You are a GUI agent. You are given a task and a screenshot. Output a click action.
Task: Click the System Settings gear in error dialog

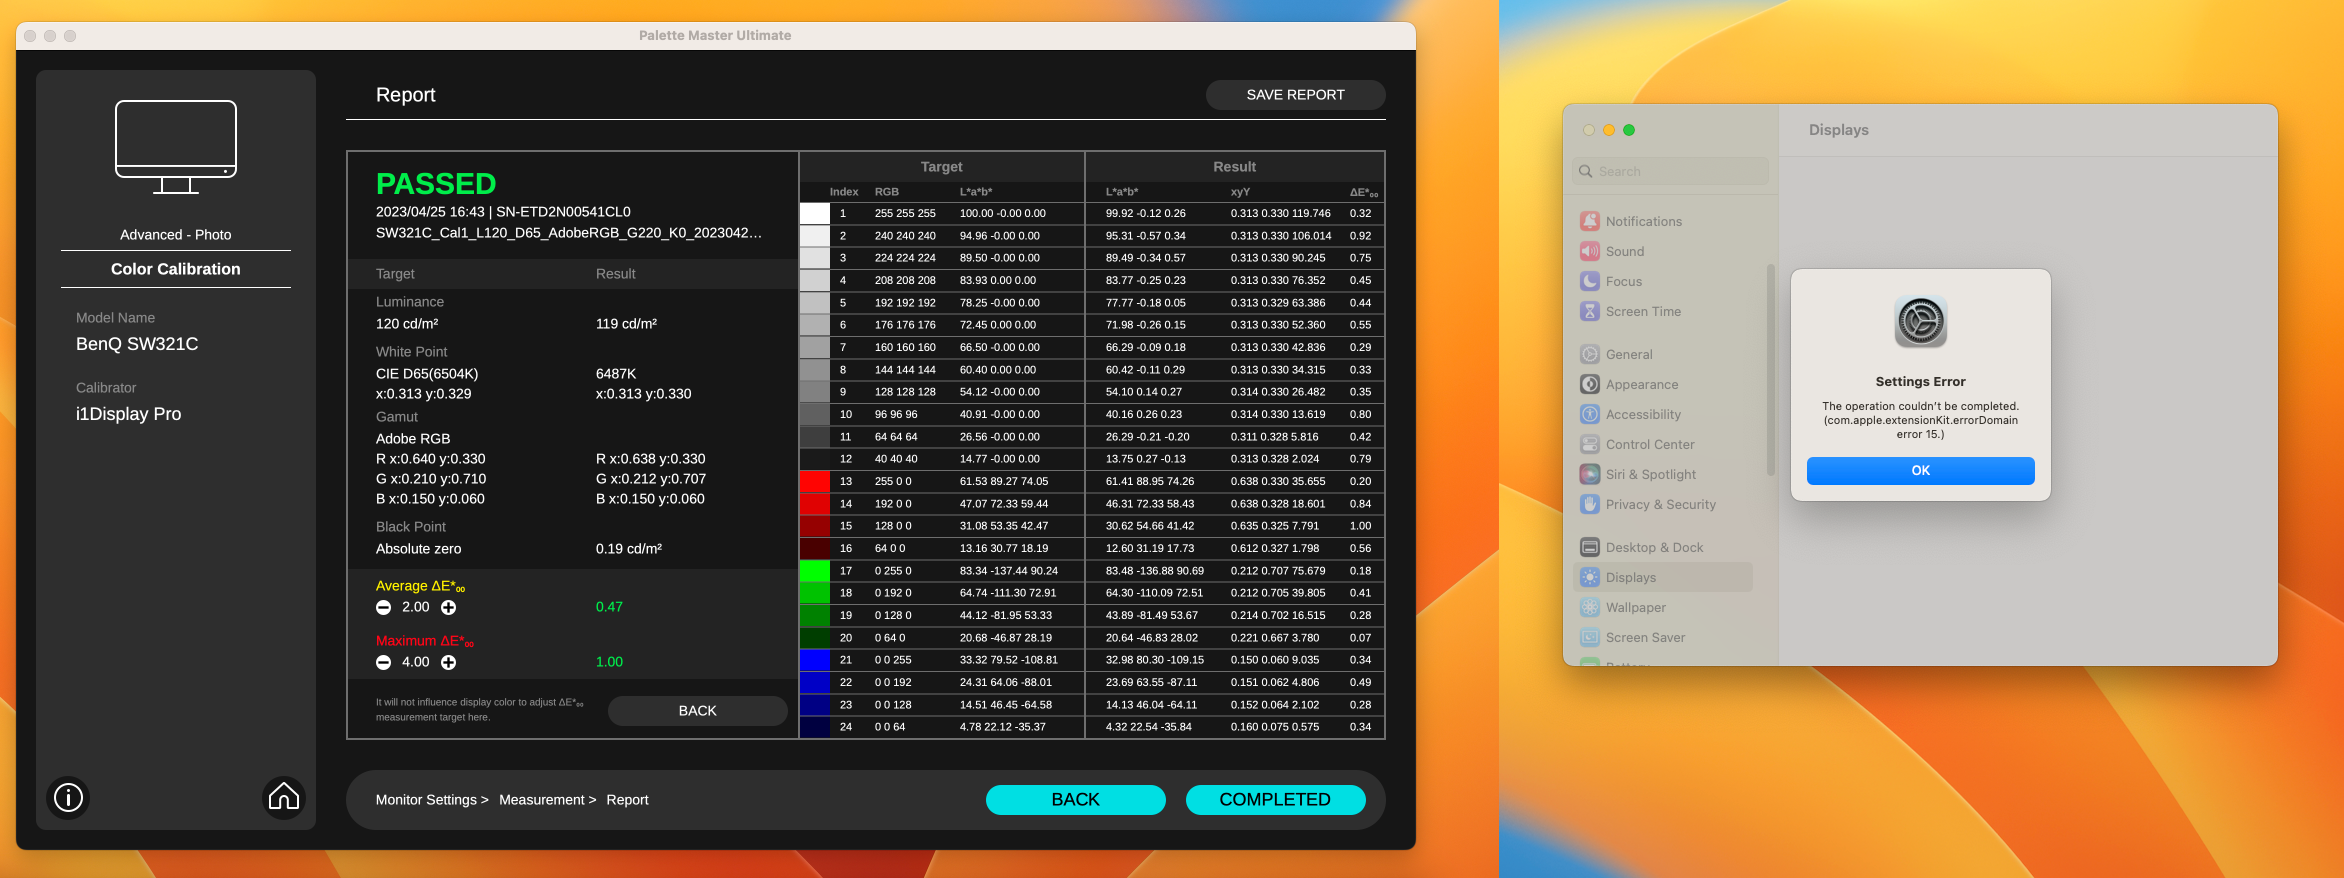point(1921,322)
